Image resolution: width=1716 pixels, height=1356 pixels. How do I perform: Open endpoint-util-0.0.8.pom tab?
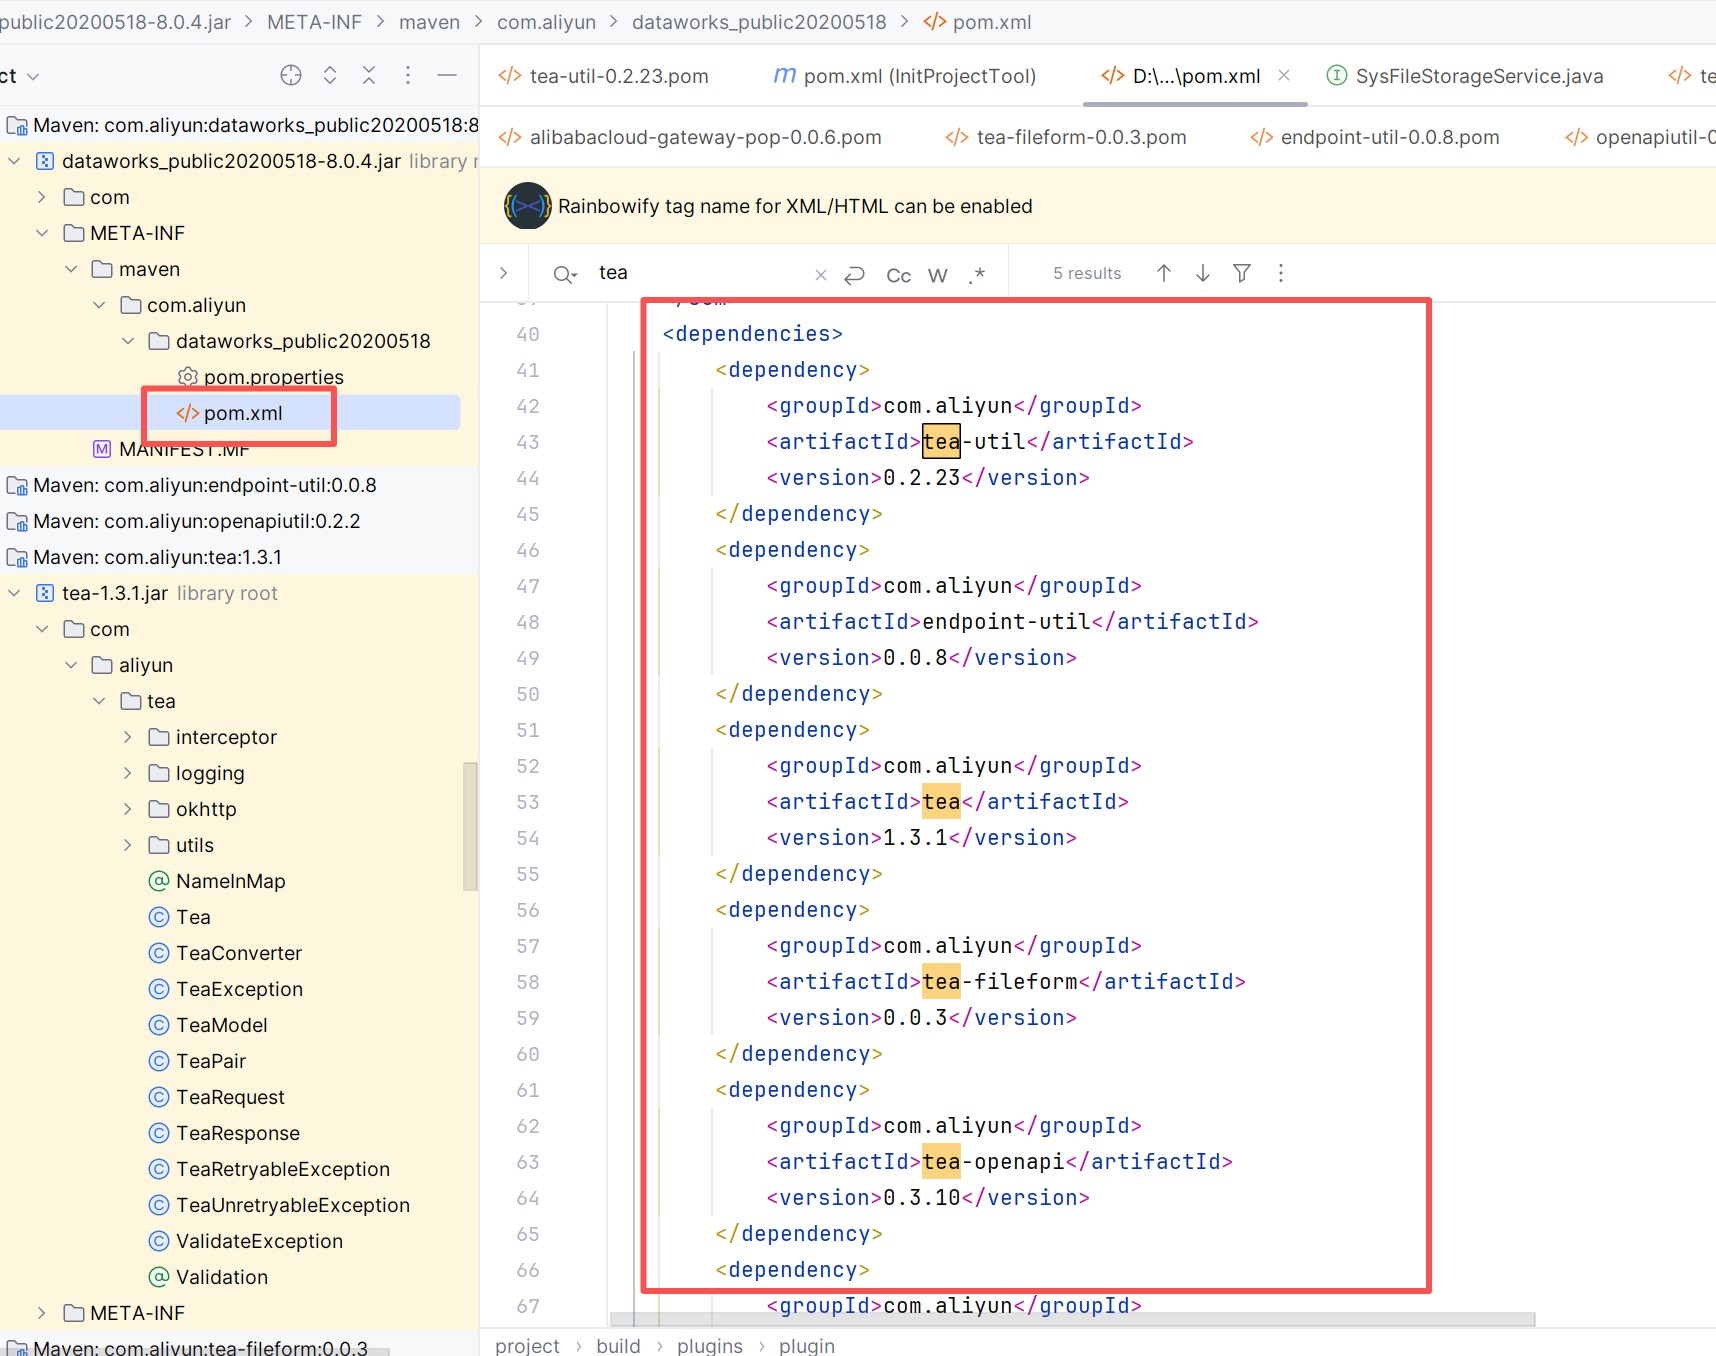(1375, 137)
